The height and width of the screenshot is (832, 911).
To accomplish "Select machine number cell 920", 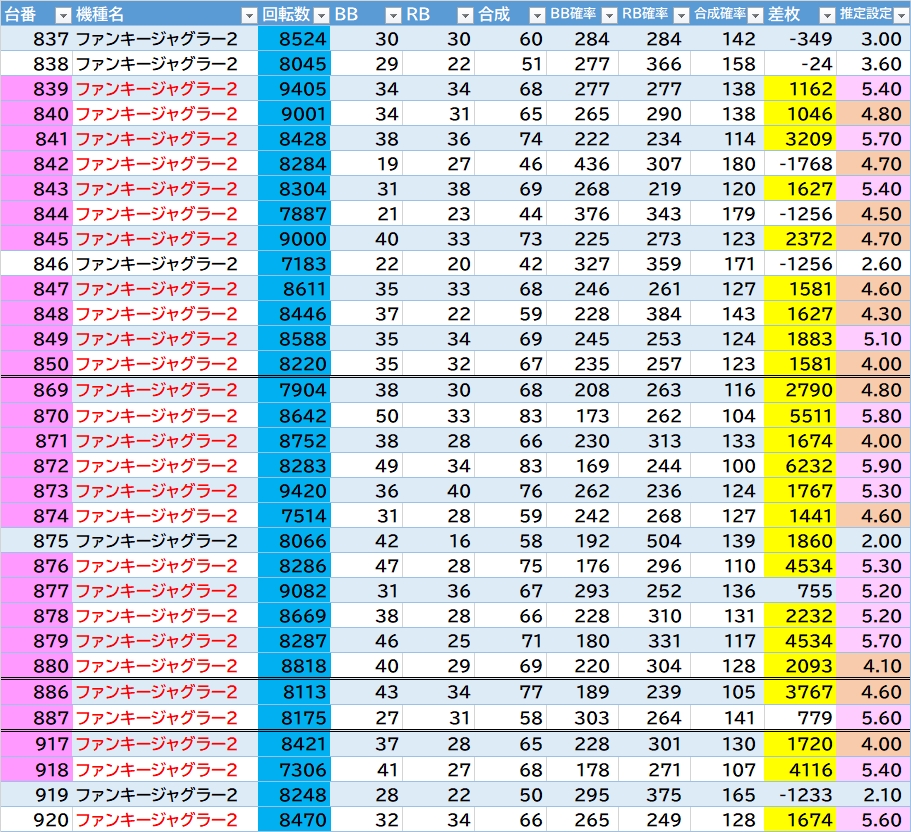I will 36,820.
